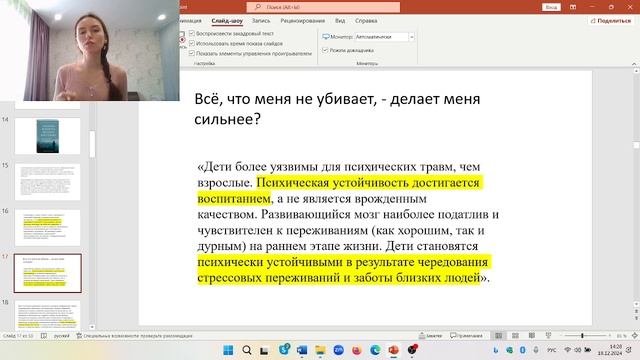This screenshot has width=640, height=360.
Task: Open the Рецензирование ribbon tab
Action: click(x=302, y=20)
